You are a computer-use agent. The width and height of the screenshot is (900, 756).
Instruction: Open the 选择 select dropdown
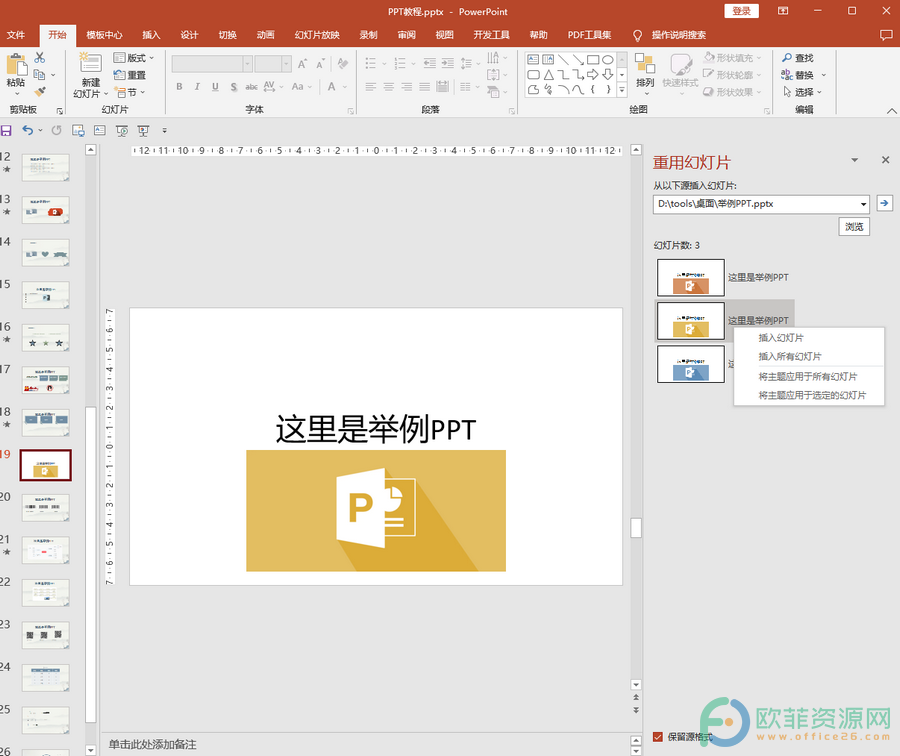tap(803, 92)
